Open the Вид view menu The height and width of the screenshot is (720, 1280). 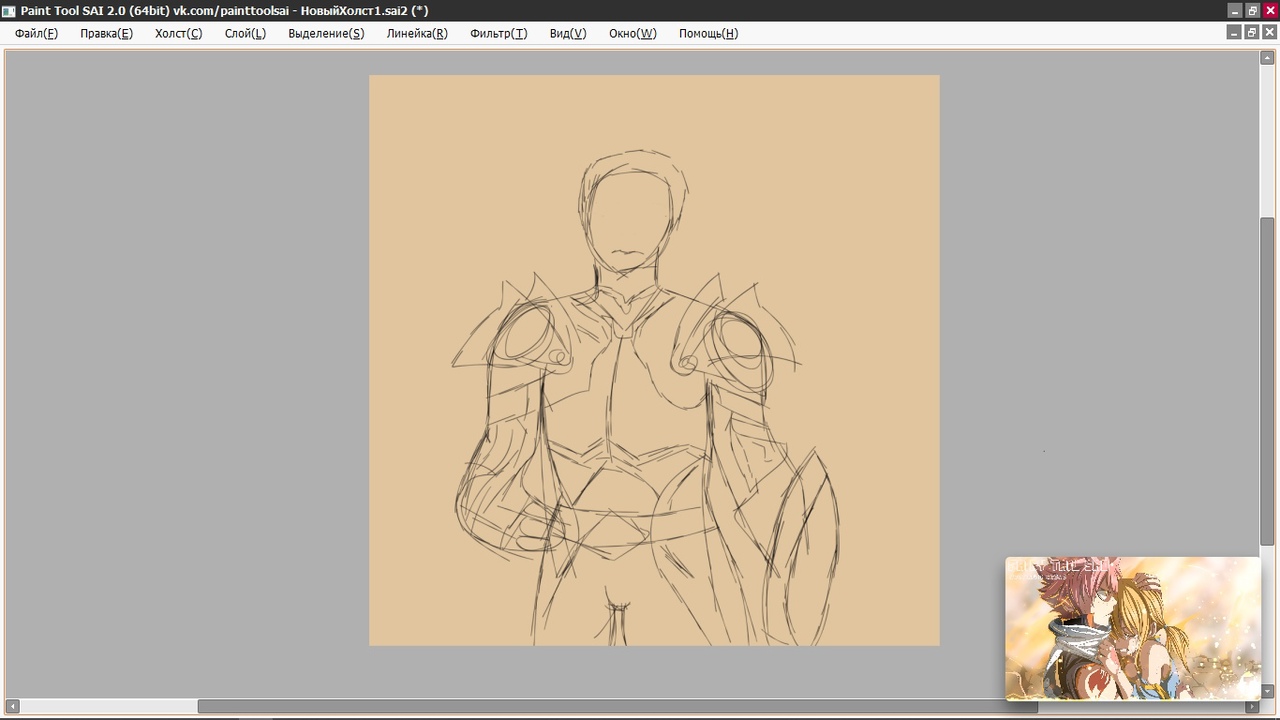tap(567, 33)
